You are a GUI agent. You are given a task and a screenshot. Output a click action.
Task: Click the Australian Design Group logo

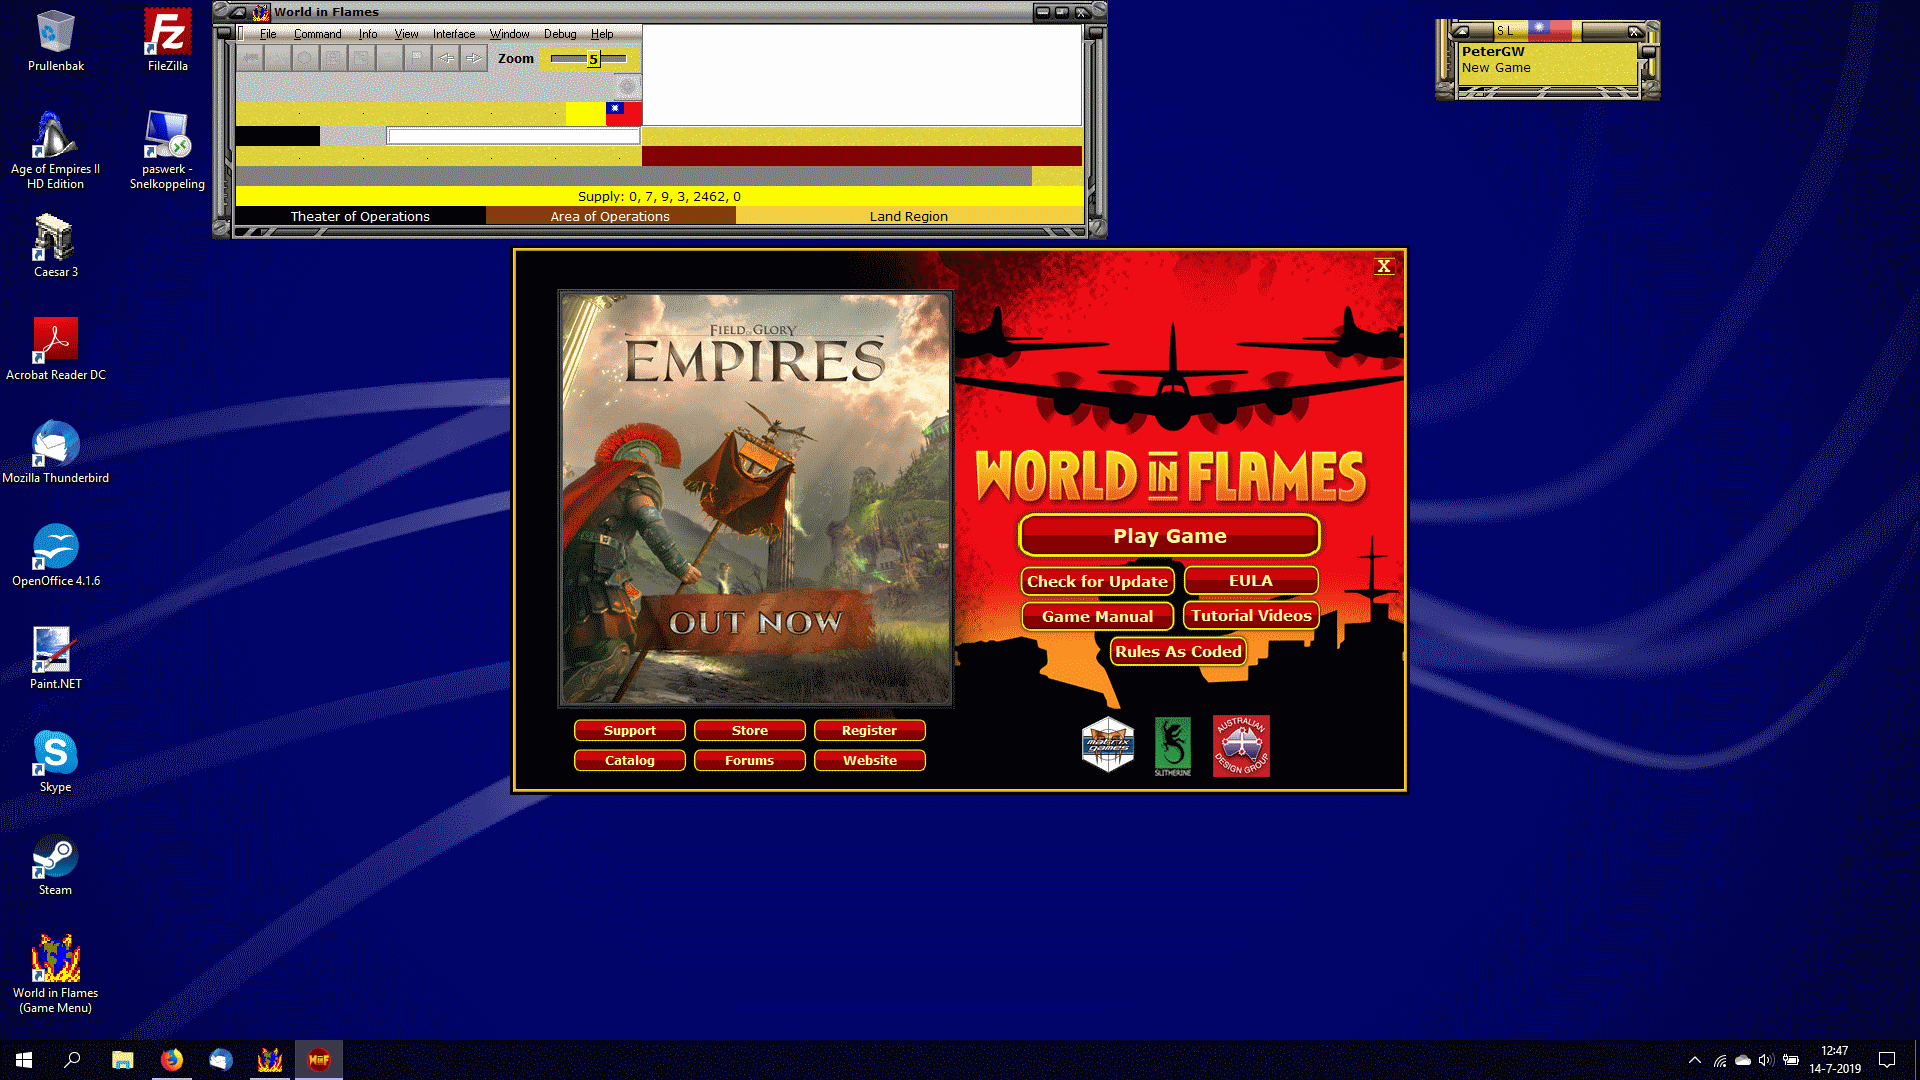[x=1241, y=745]
